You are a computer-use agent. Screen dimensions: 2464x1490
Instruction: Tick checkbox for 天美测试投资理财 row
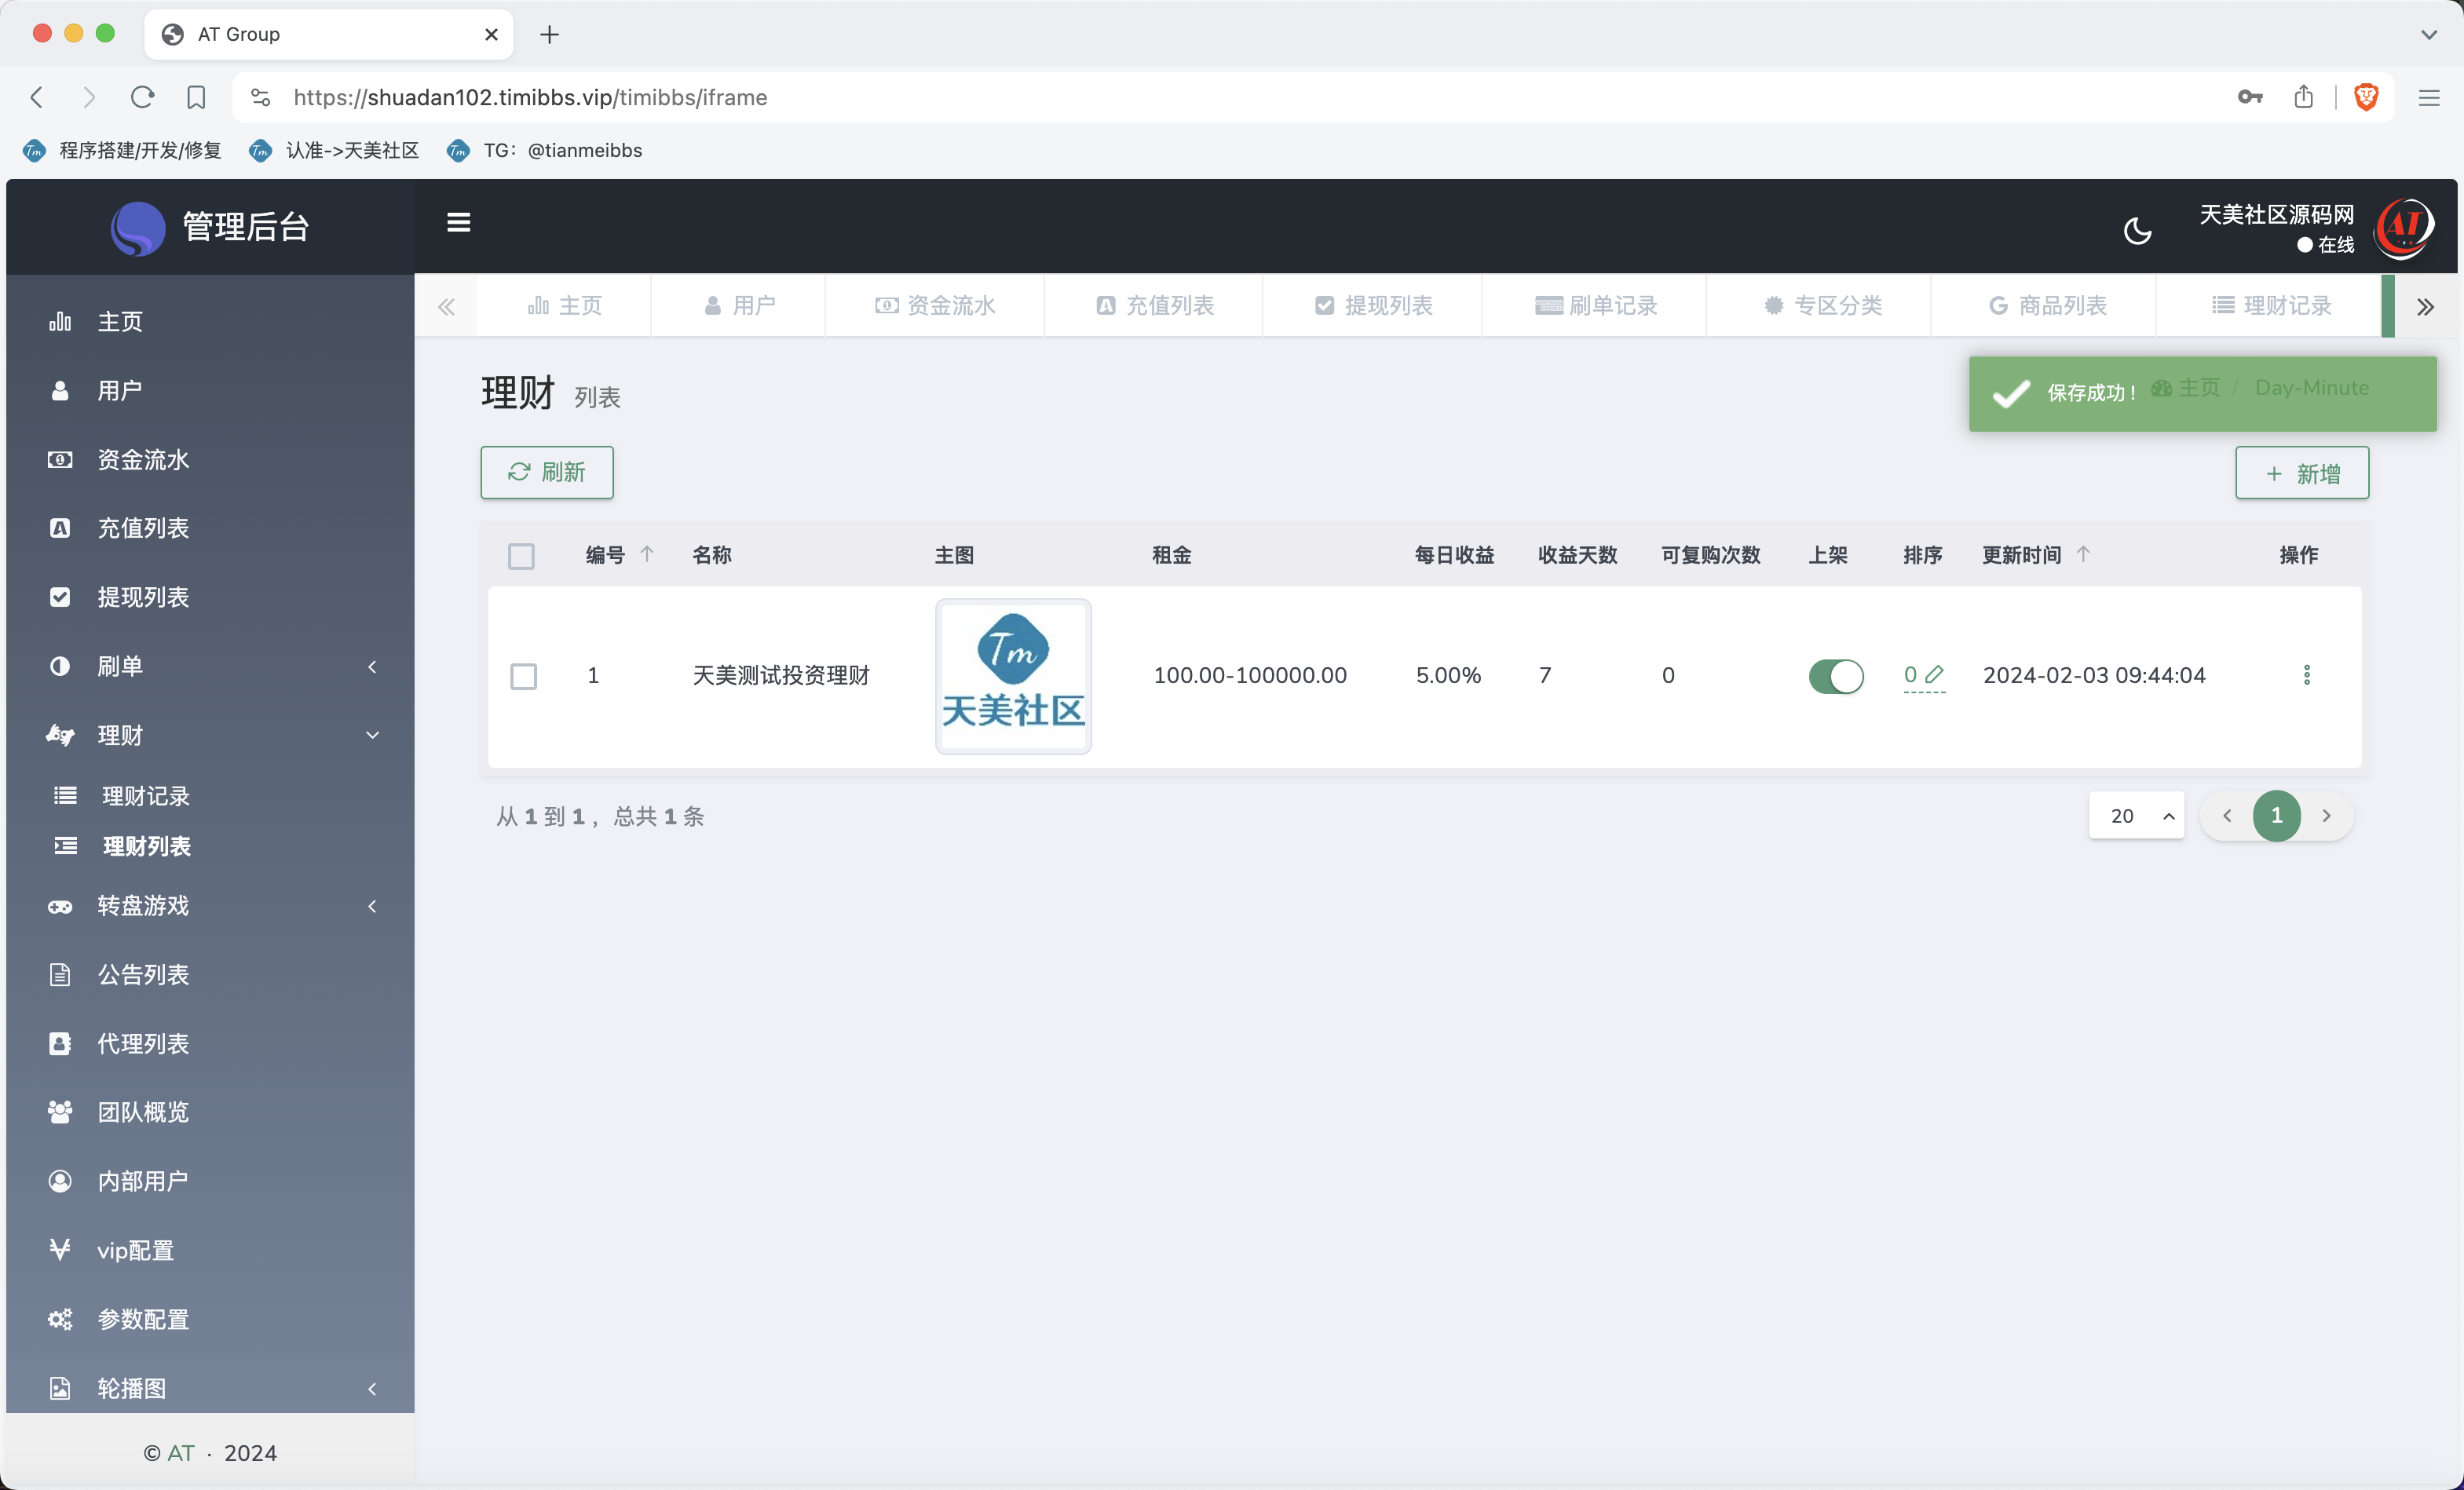click(x=523, y=676)
